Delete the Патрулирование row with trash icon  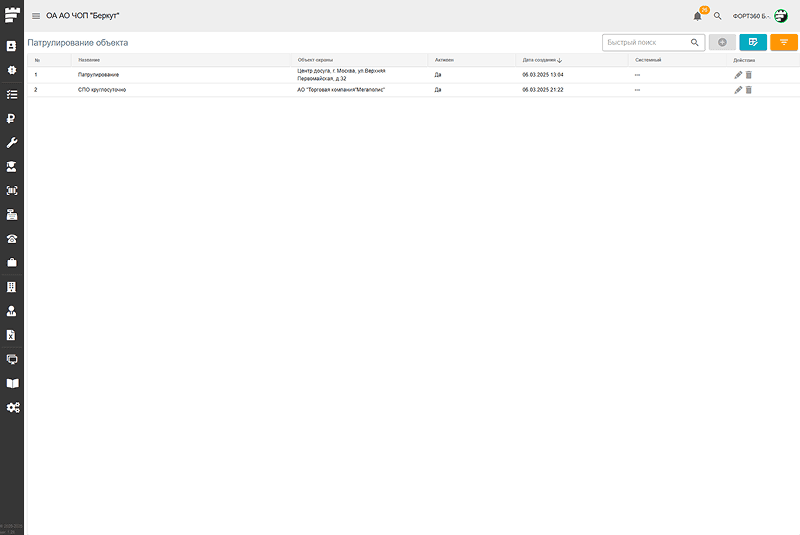(x=748, y=75)
